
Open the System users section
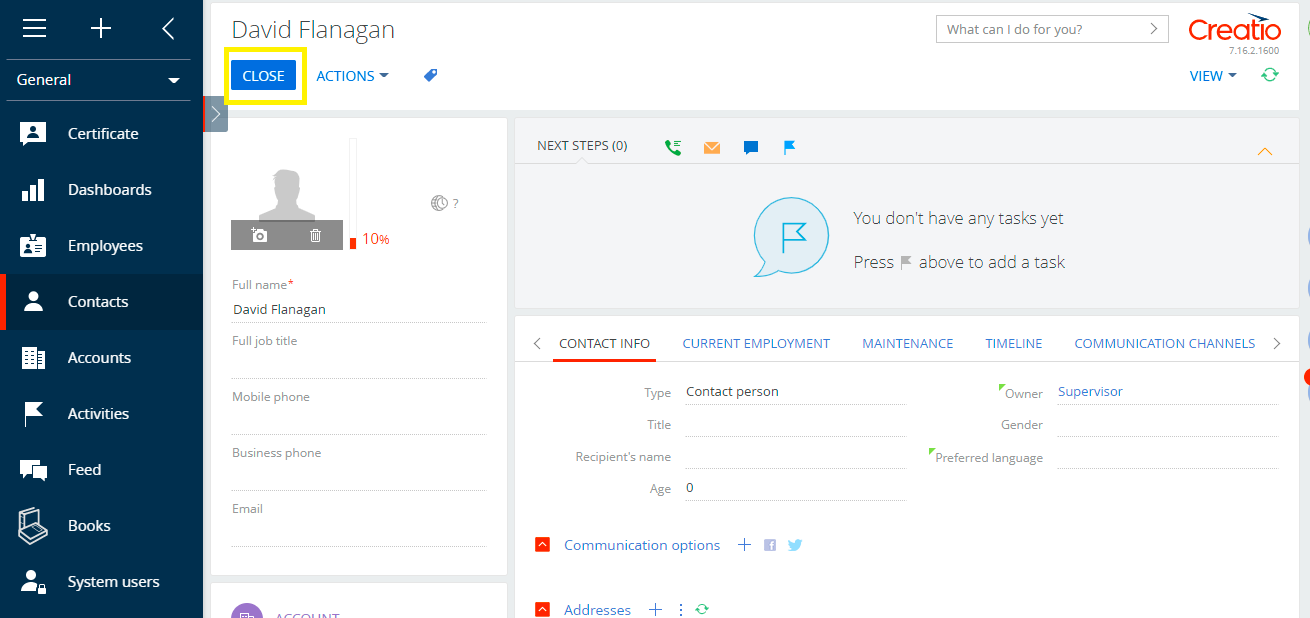(101, 582)
